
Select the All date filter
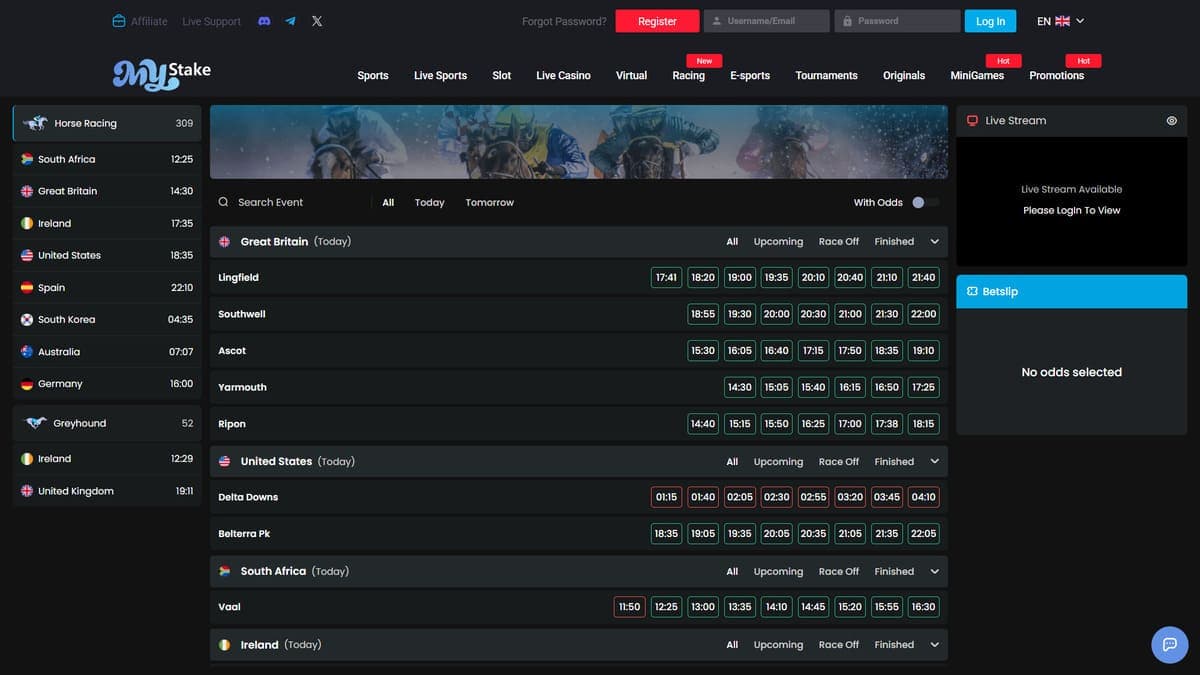click(388, 202)
